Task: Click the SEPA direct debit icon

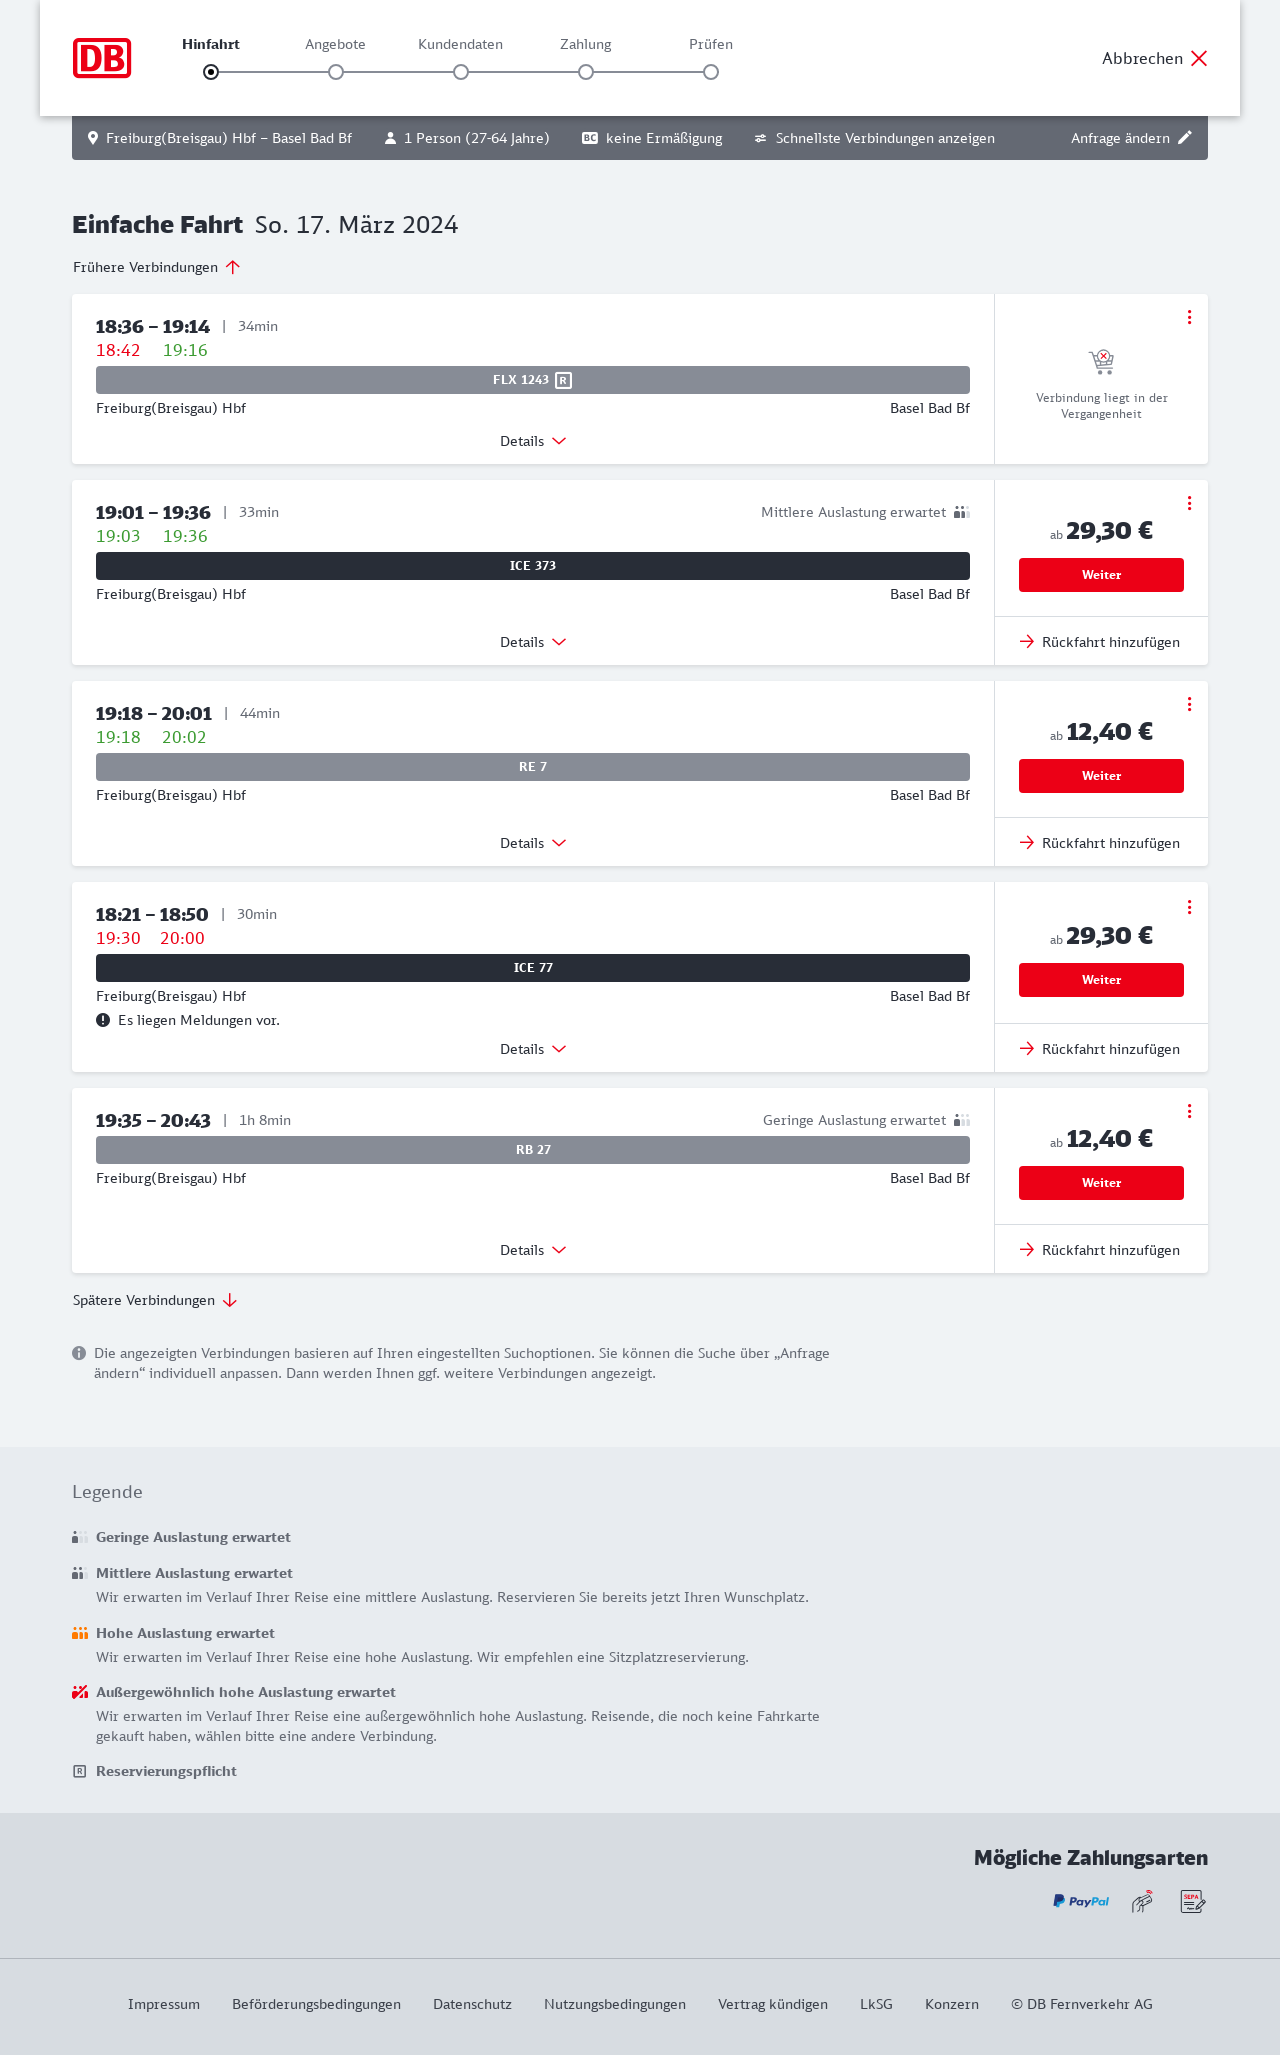Action: (x=1193, y=1901)
